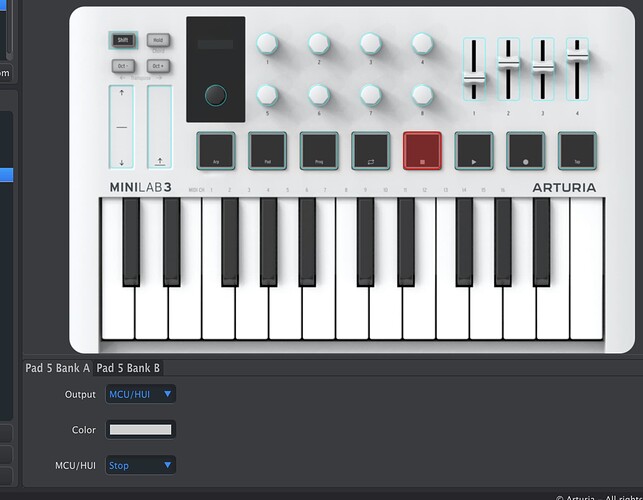The image size is (643, 500).
Task: Click the first black piano key
Action: click(x=131, y=242)
